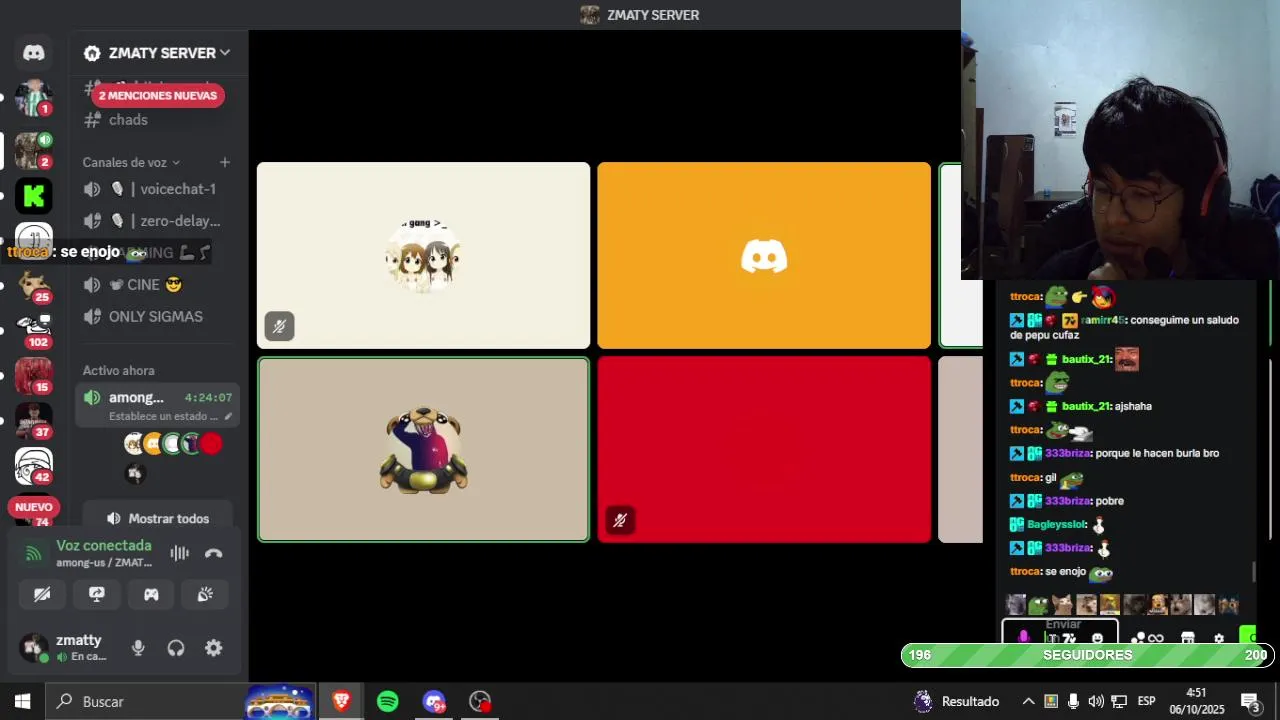
Task: Open system tray network icon
Action: (x=1119, y=701)
